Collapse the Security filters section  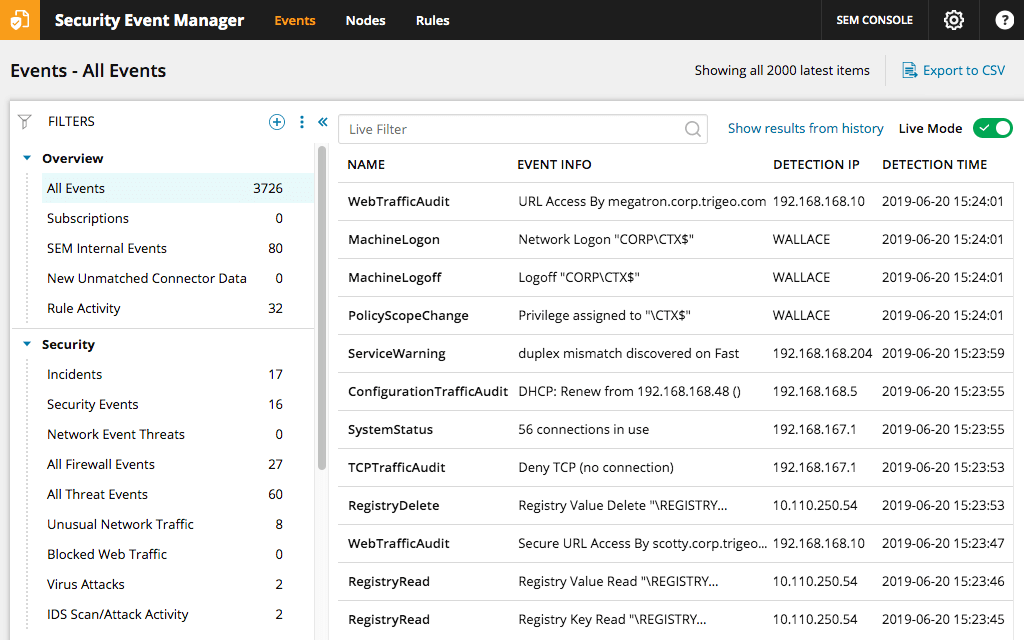[24, 344]
